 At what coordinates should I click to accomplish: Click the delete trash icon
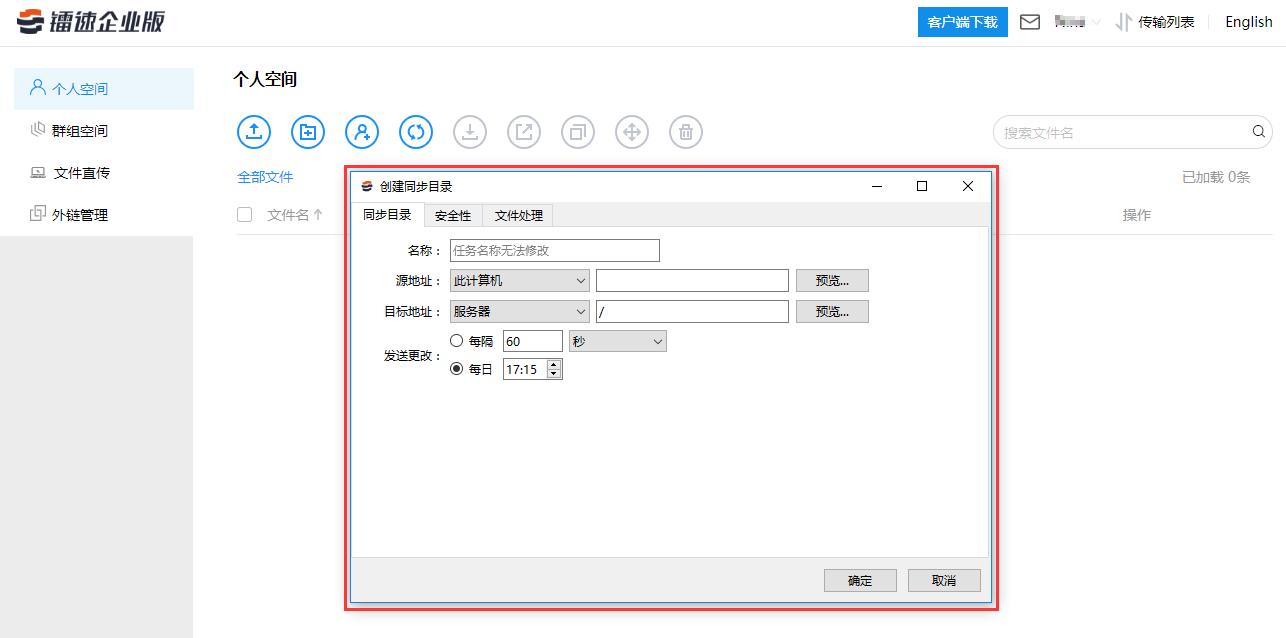click(x=685, y=131)
